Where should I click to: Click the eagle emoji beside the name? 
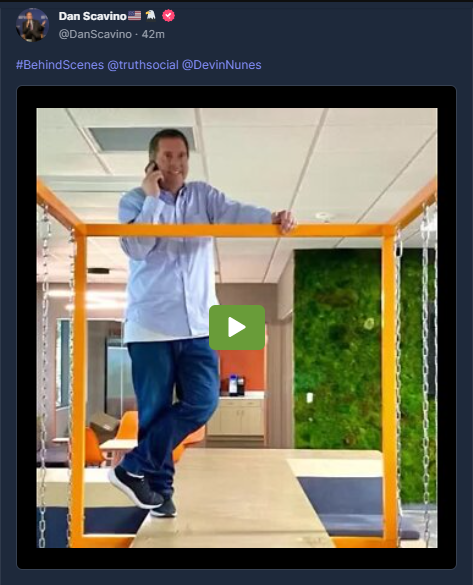[151, 15]
